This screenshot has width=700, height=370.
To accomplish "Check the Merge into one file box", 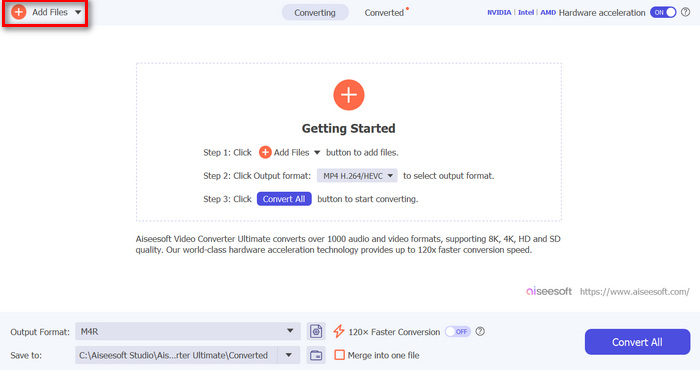I will point(340,355).
